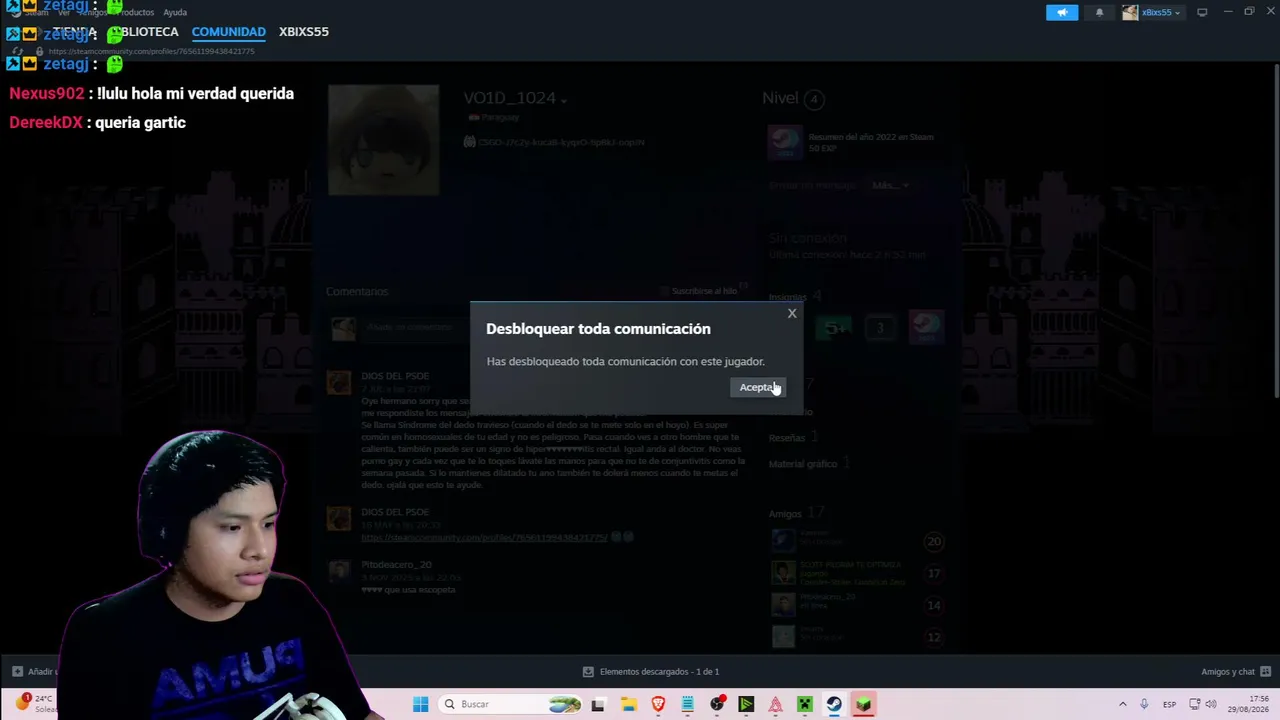Image resolution: width=1280 pixels, height=720 pixels.
Task: Open the Minecraft creeper icon on the taskbar
Action: click(804, 704)
